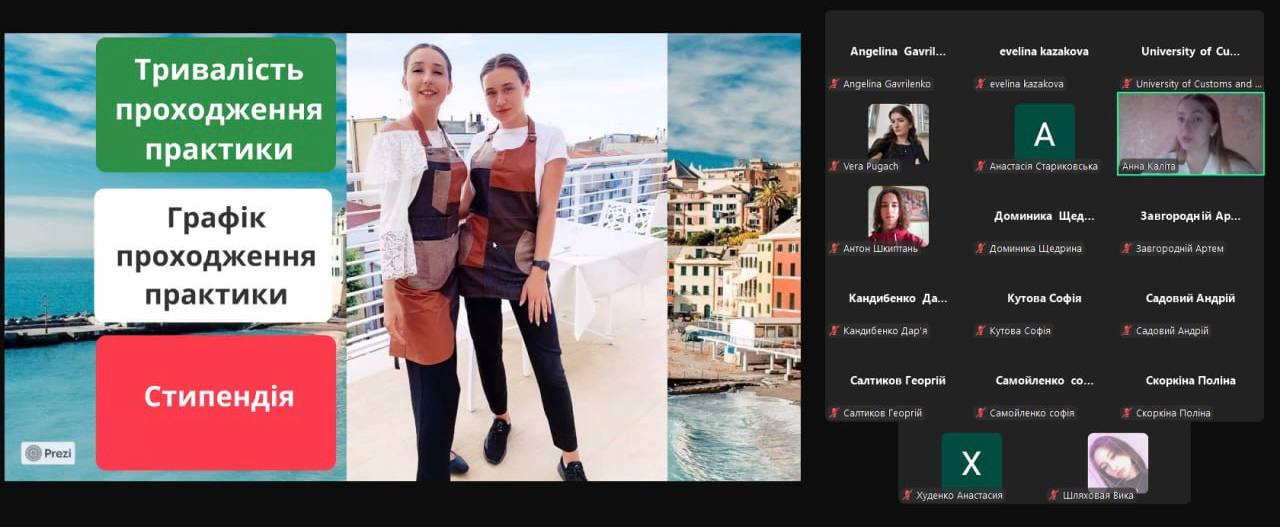Click the green 'X' avatar of Худенко Анастасия
Screen dimensions: 1280x527
(x=971, y=462)
